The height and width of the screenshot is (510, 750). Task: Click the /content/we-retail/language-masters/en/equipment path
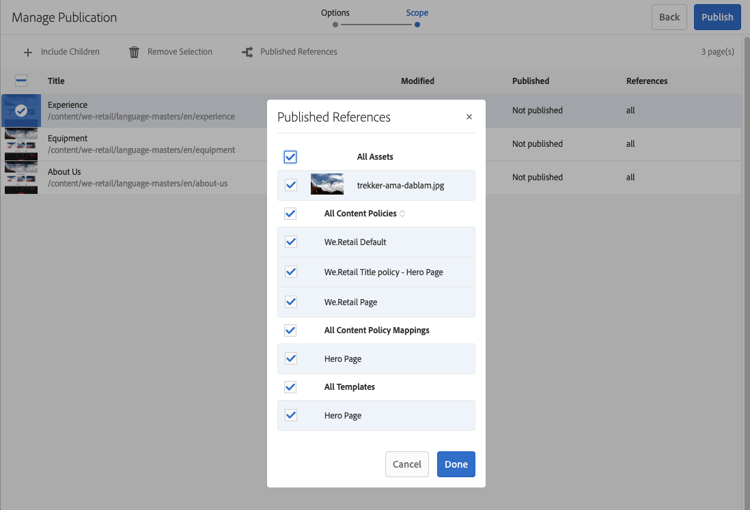coord(141,150)
